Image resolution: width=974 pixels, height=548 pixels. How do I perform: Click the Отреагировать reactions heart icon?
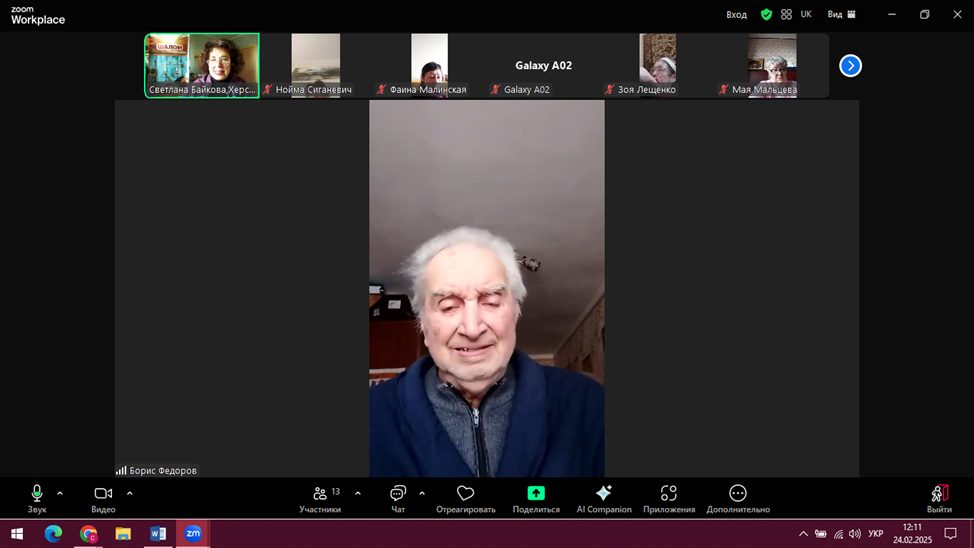click(x=465, y=498)
